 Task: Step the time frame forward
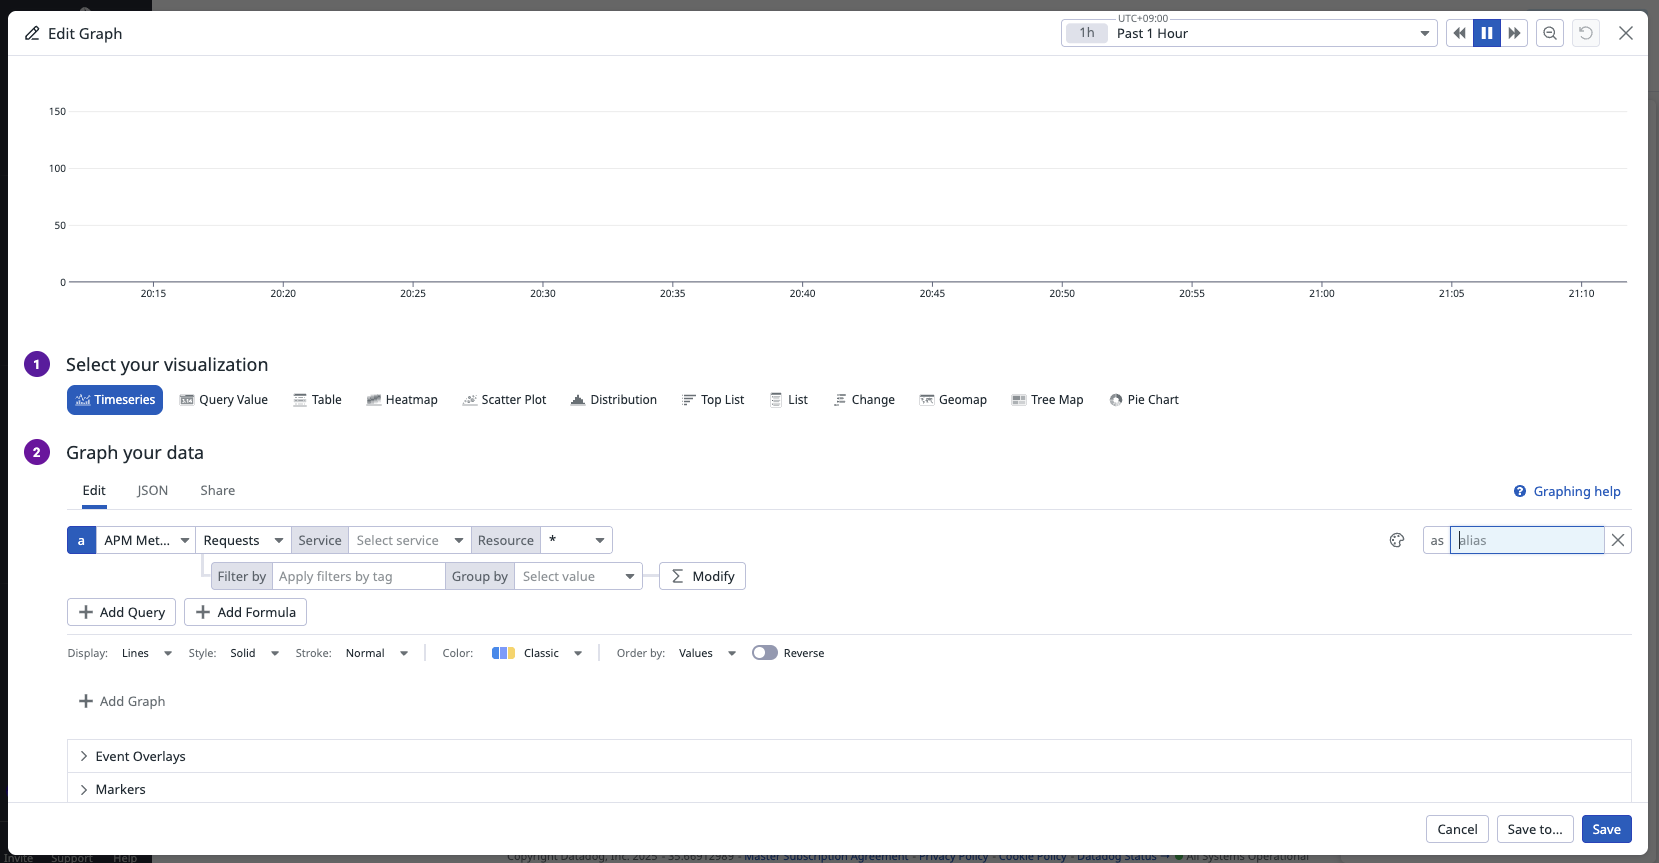tap(1514, 33)
